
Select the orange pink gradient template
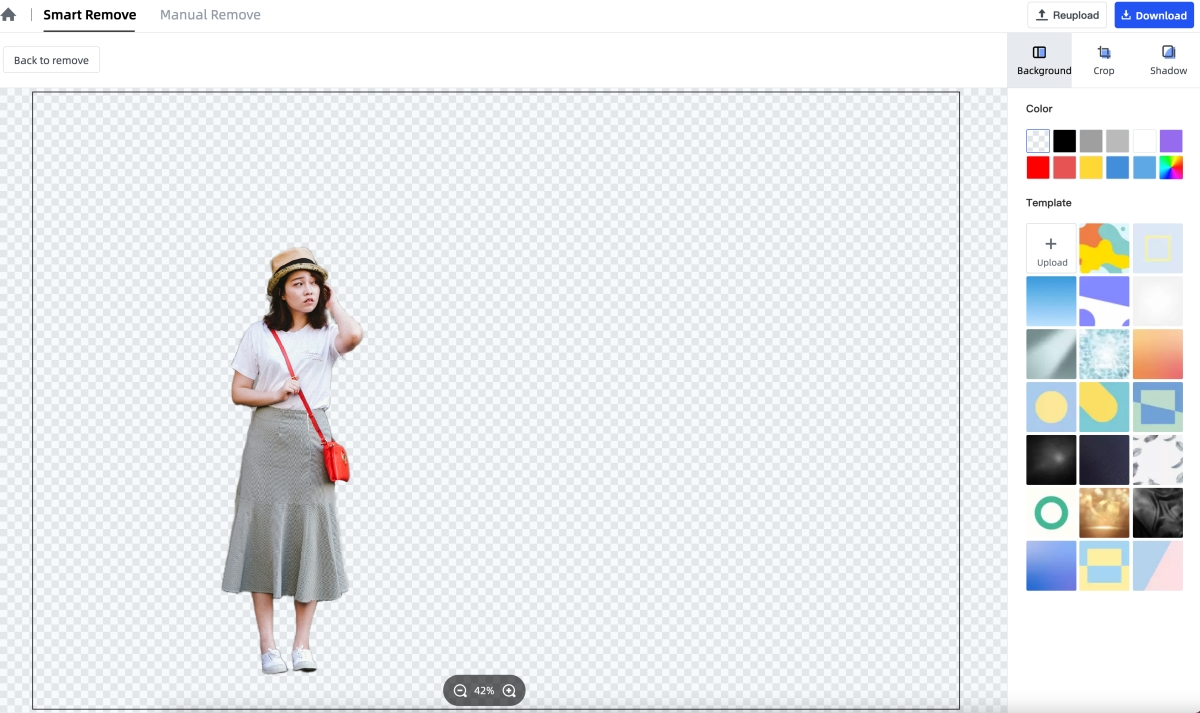[1158, 354]
